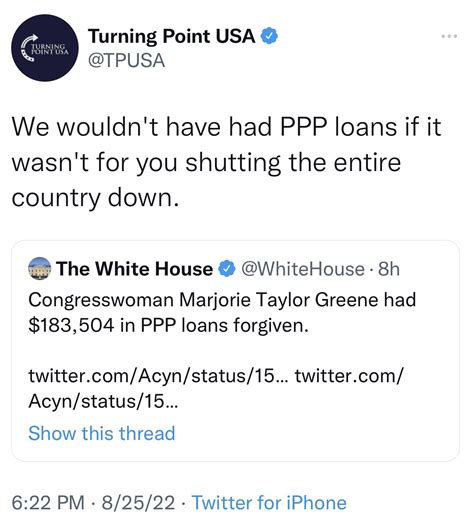
Task: Click the verified badge beside The White House
Action: [x=227, y=269]
